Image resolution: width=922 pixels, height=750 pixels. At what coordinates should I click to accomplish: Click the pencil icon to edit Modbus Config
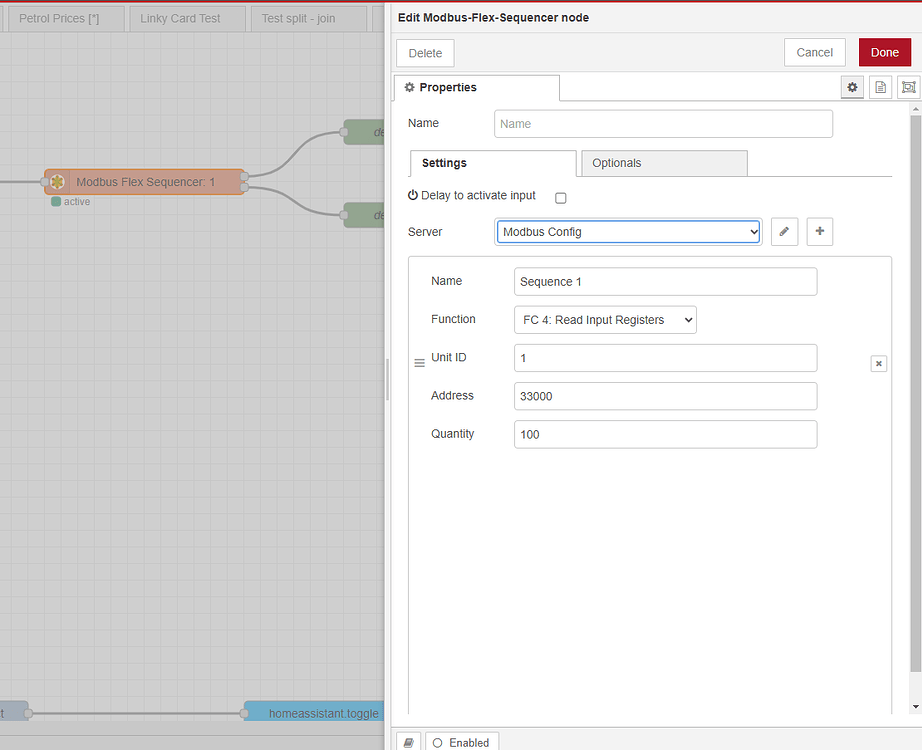pos(784,231)
